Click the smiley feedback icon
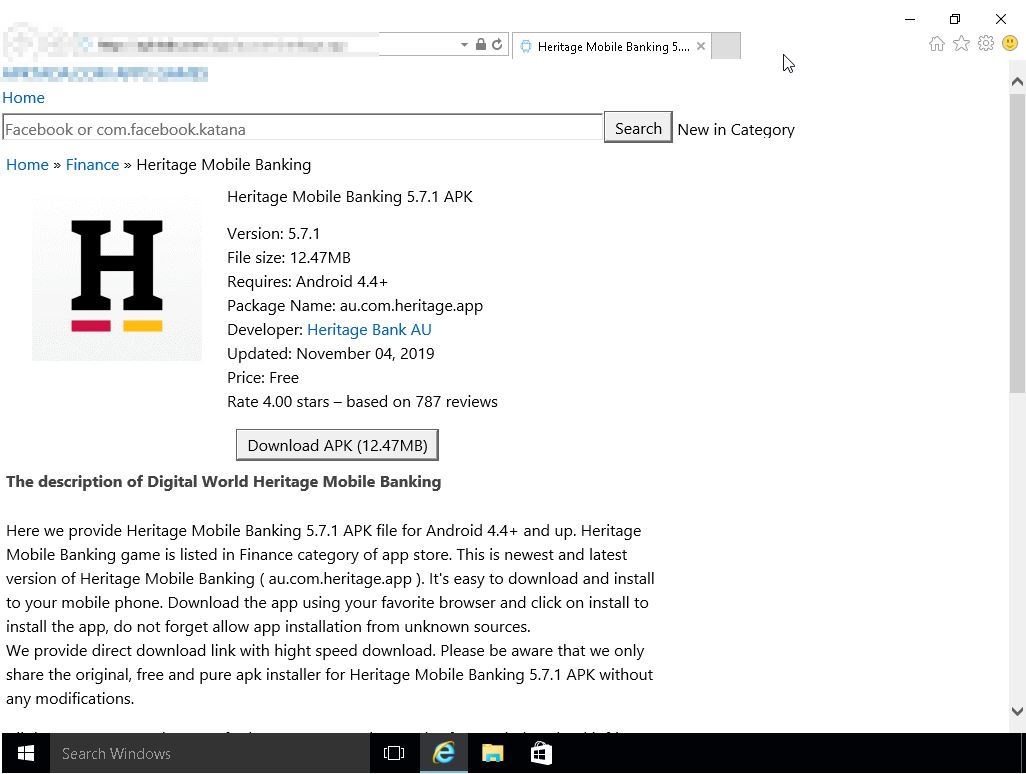The height and width of the screenshot is (774, 1026). [x=1010, y=44]
